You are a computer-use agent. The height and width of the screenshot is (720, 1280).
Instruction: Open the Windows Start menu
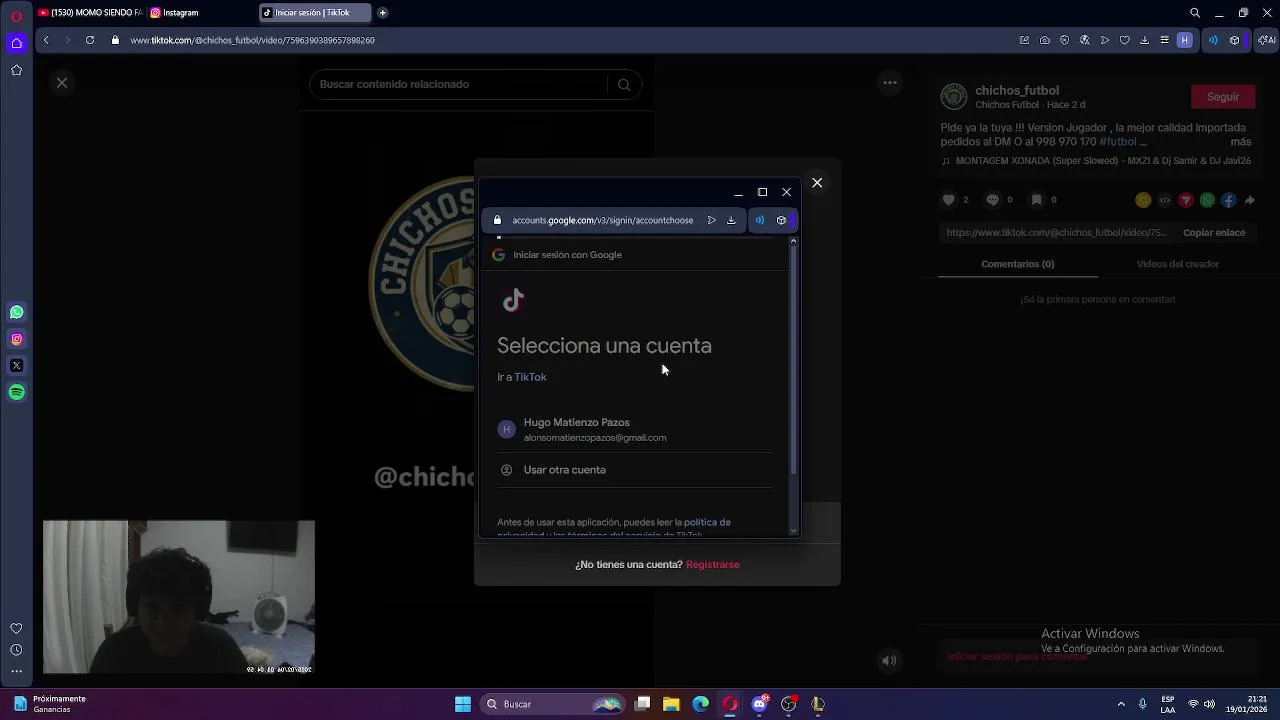[463, 704]
